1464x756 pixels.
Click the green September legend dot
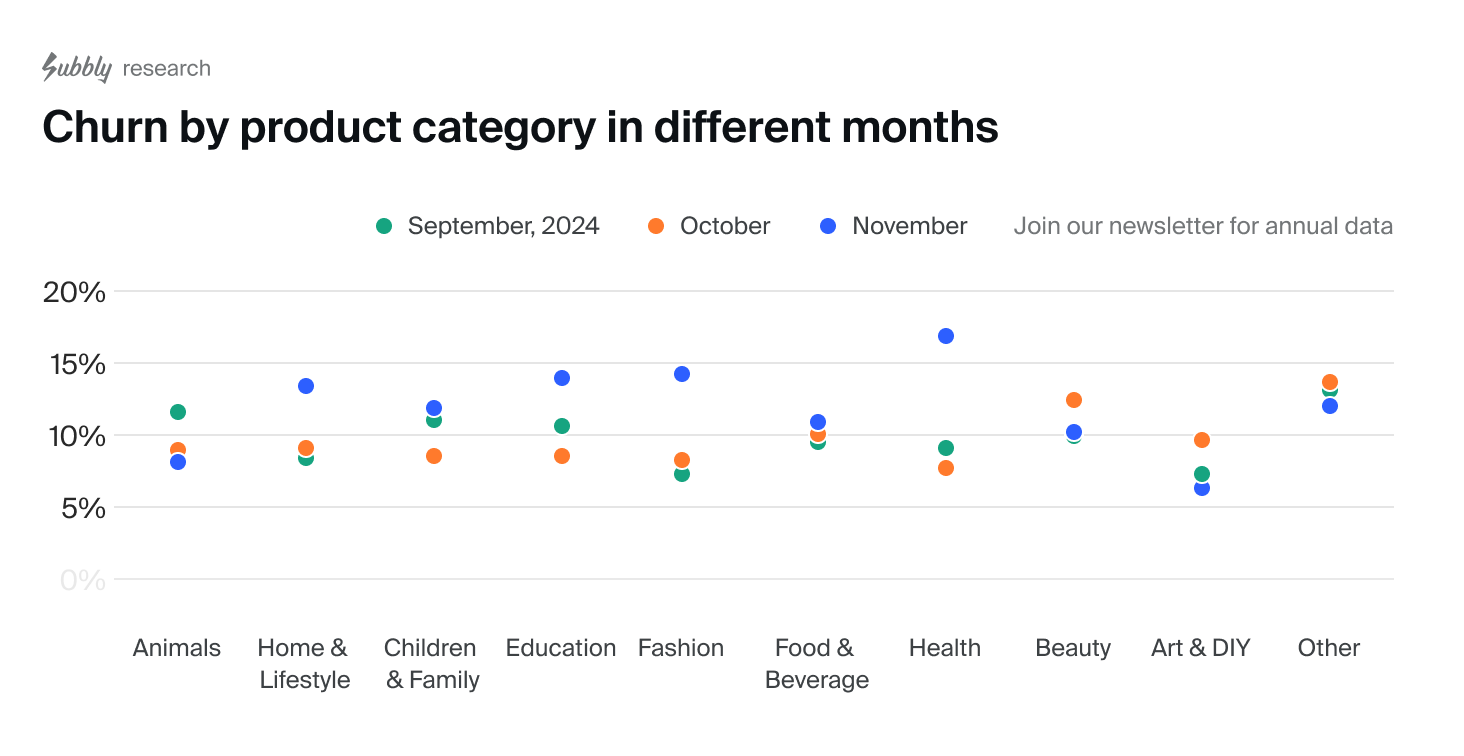coord(384,226)
